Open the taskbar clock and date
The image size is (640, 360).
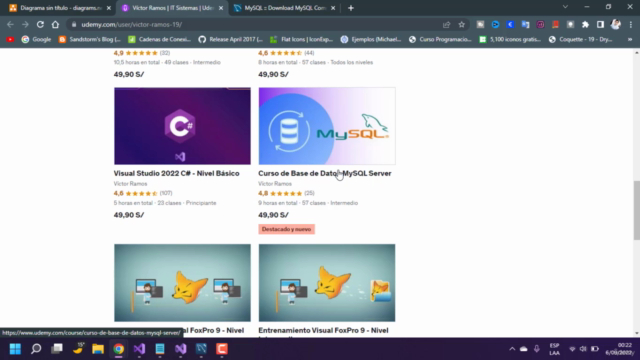coord(620,349)
